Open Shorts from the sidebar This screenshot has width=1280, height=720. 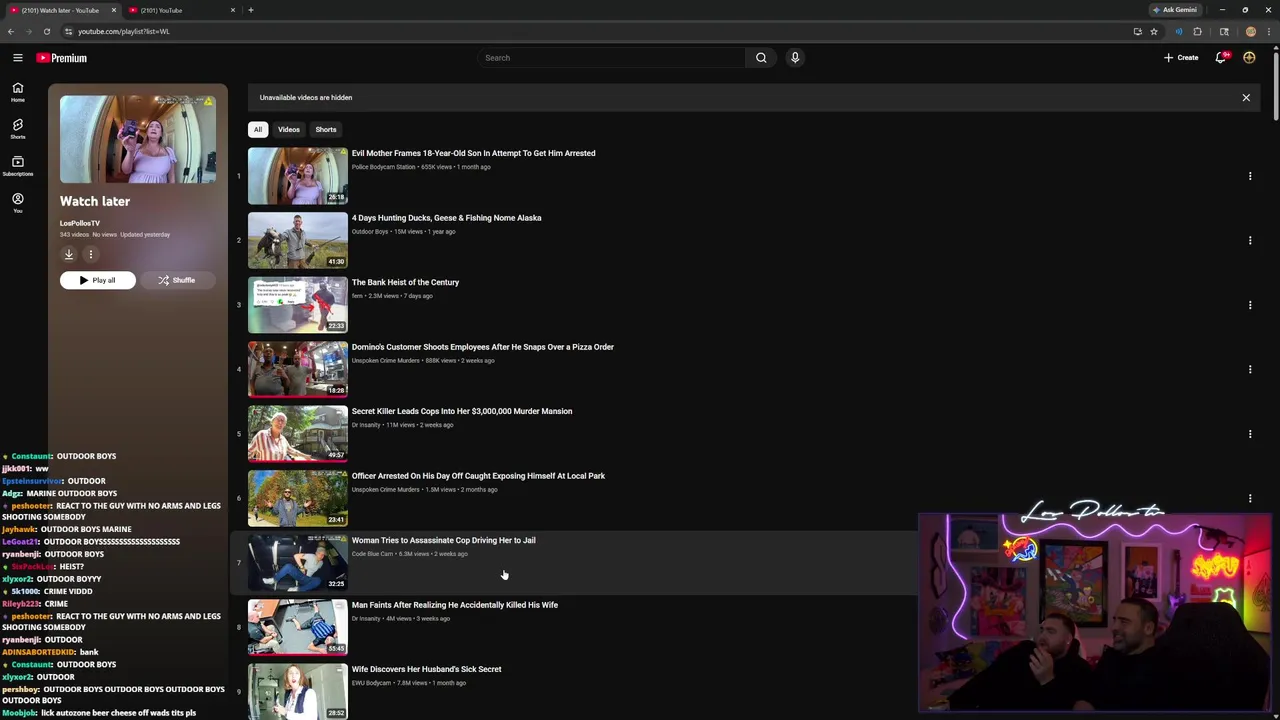pyautogui.click(x=18, y=129)
